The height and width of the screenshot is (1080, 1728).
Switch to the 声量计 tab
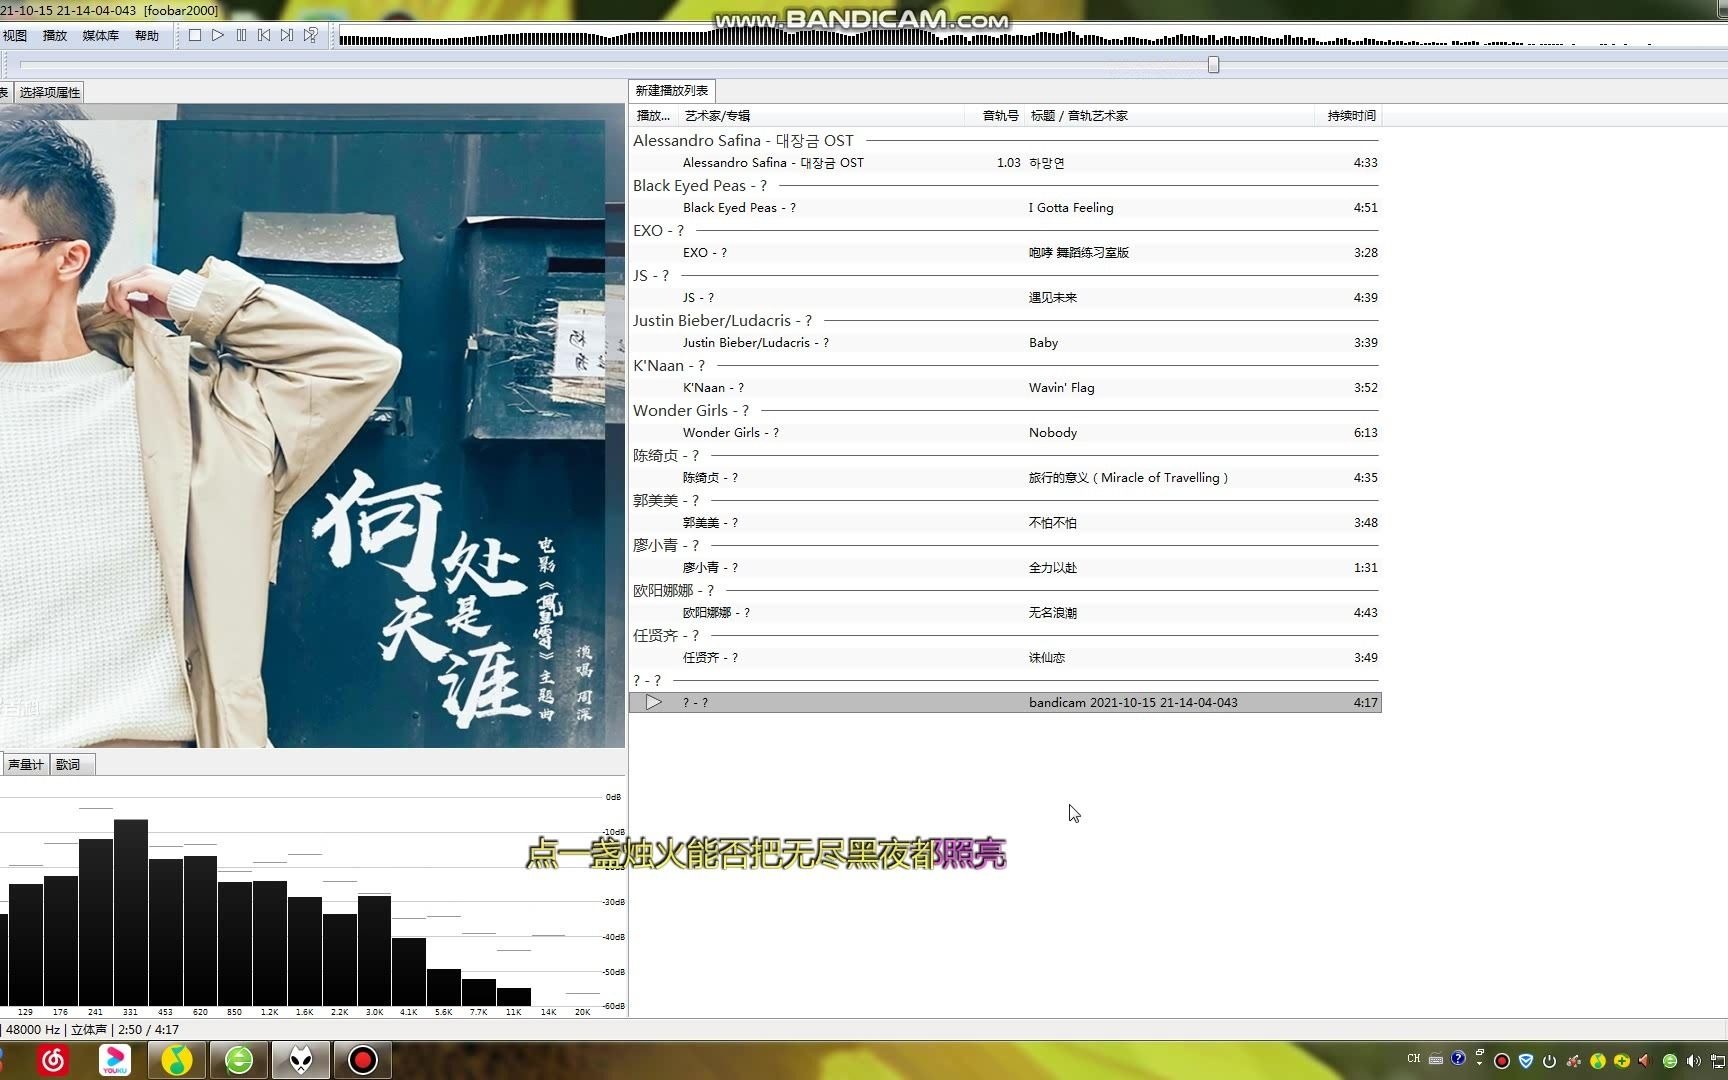(x=25, y=764)
